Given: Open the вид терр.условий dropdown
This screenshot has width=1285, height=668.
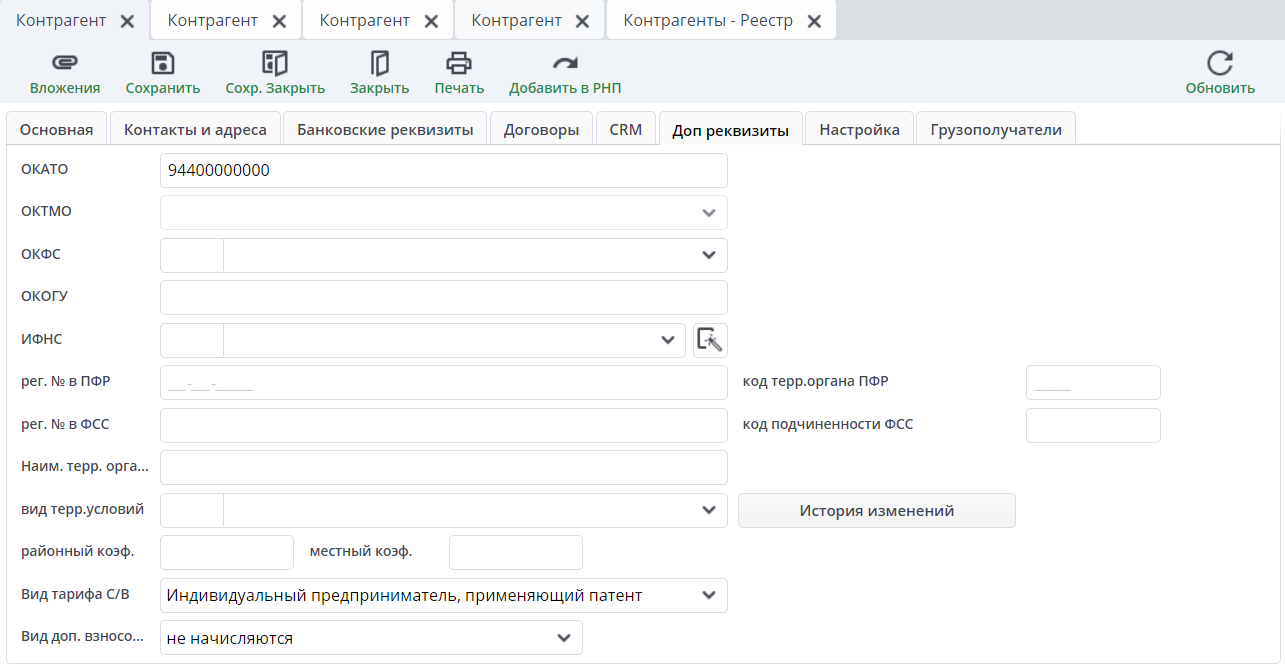Looking at the screenshot, I should (x=709, y=510).
